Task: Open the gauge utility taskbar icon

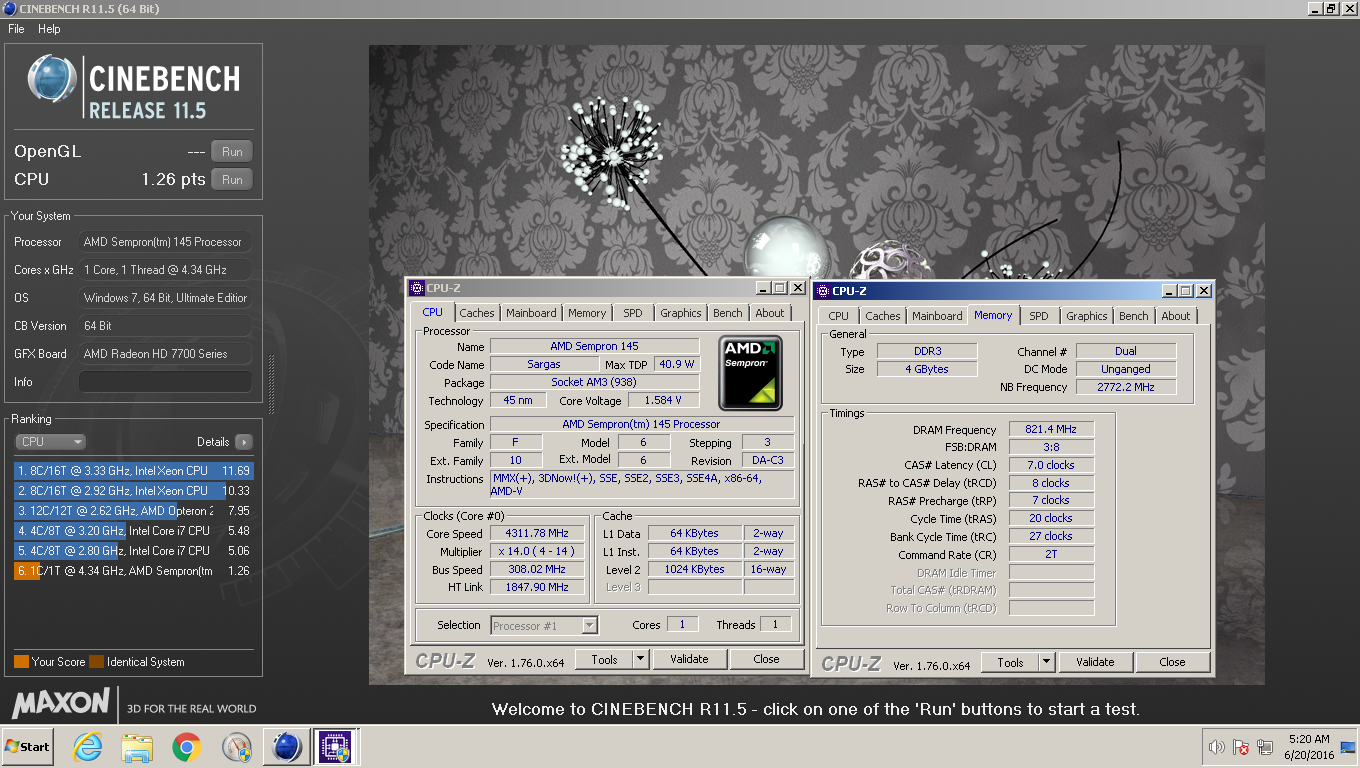Action: [237, 747]
